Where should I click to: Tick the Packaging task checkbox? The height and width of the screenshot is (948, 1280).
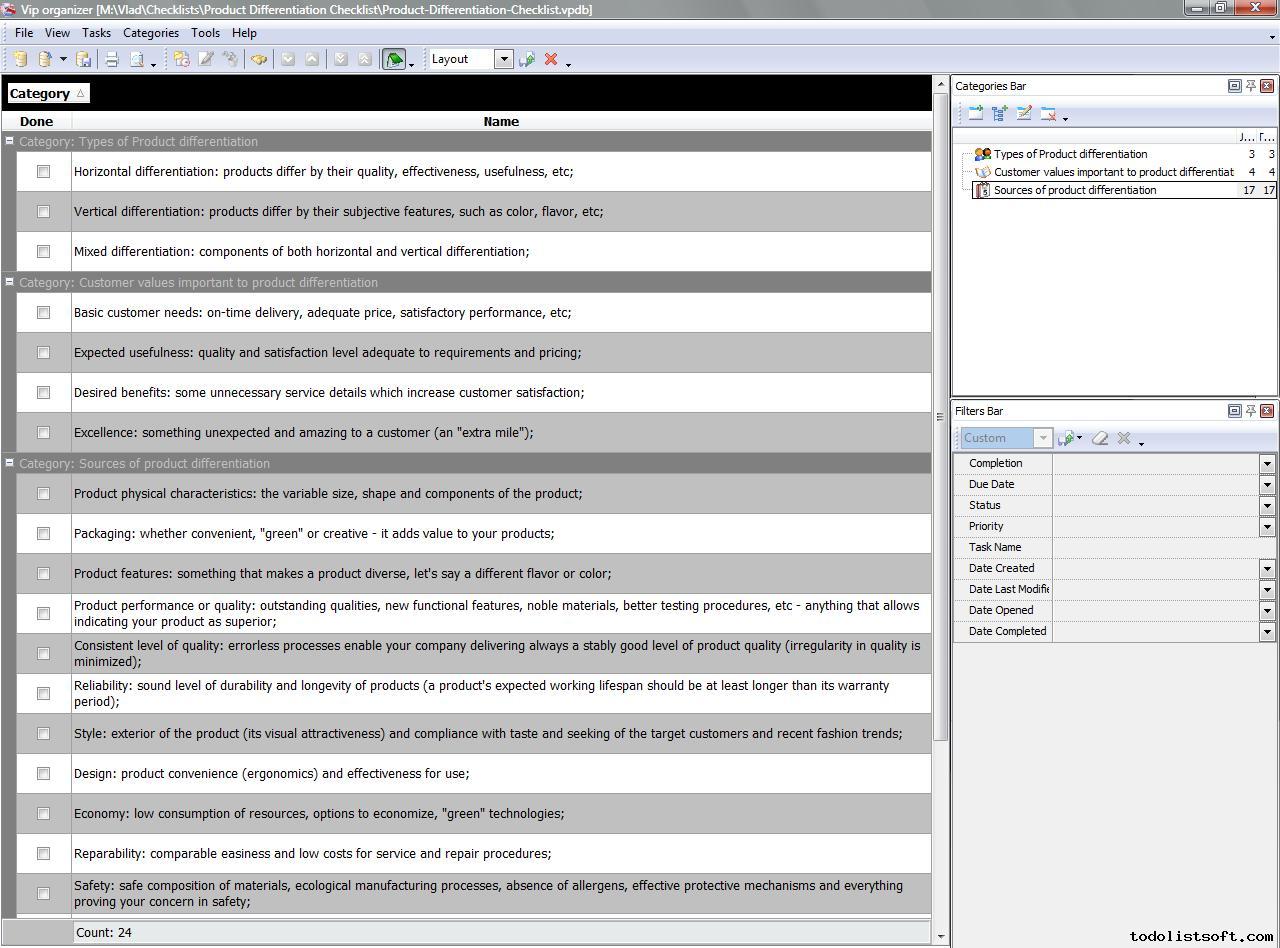[43, 534]
